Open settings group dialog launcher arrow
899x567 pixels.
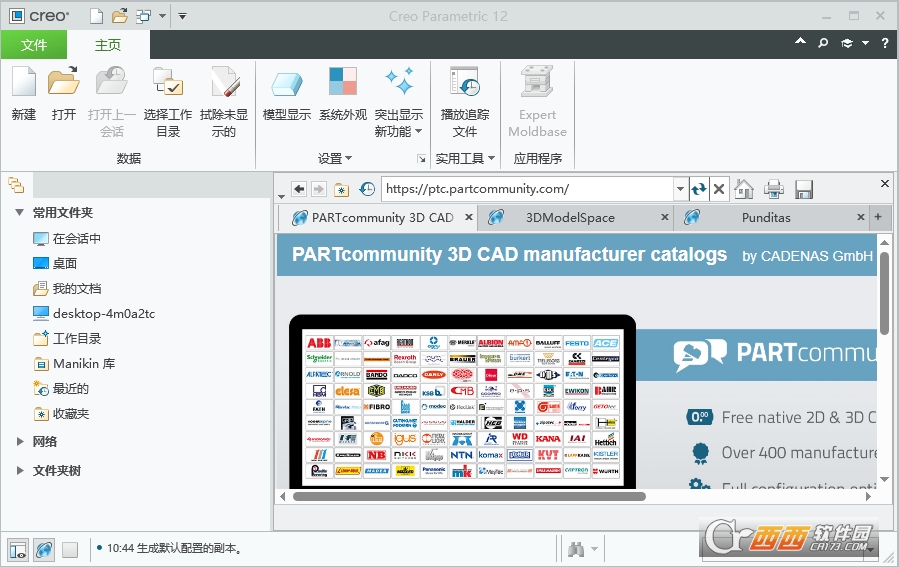(x=421, y=159)
